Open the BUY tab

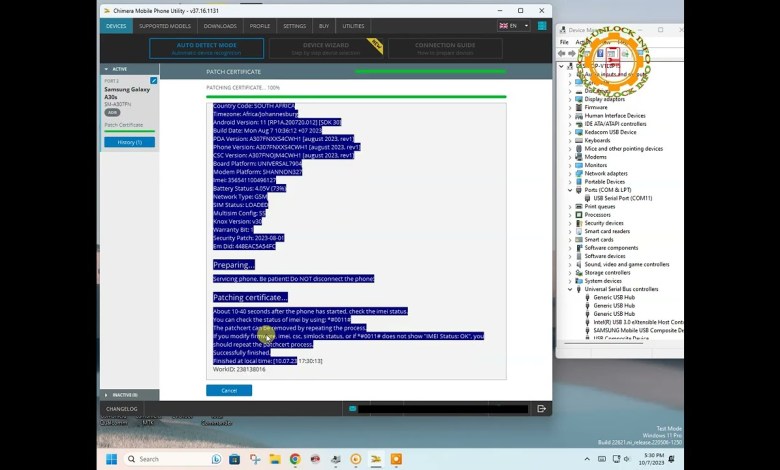coord(324,26)
